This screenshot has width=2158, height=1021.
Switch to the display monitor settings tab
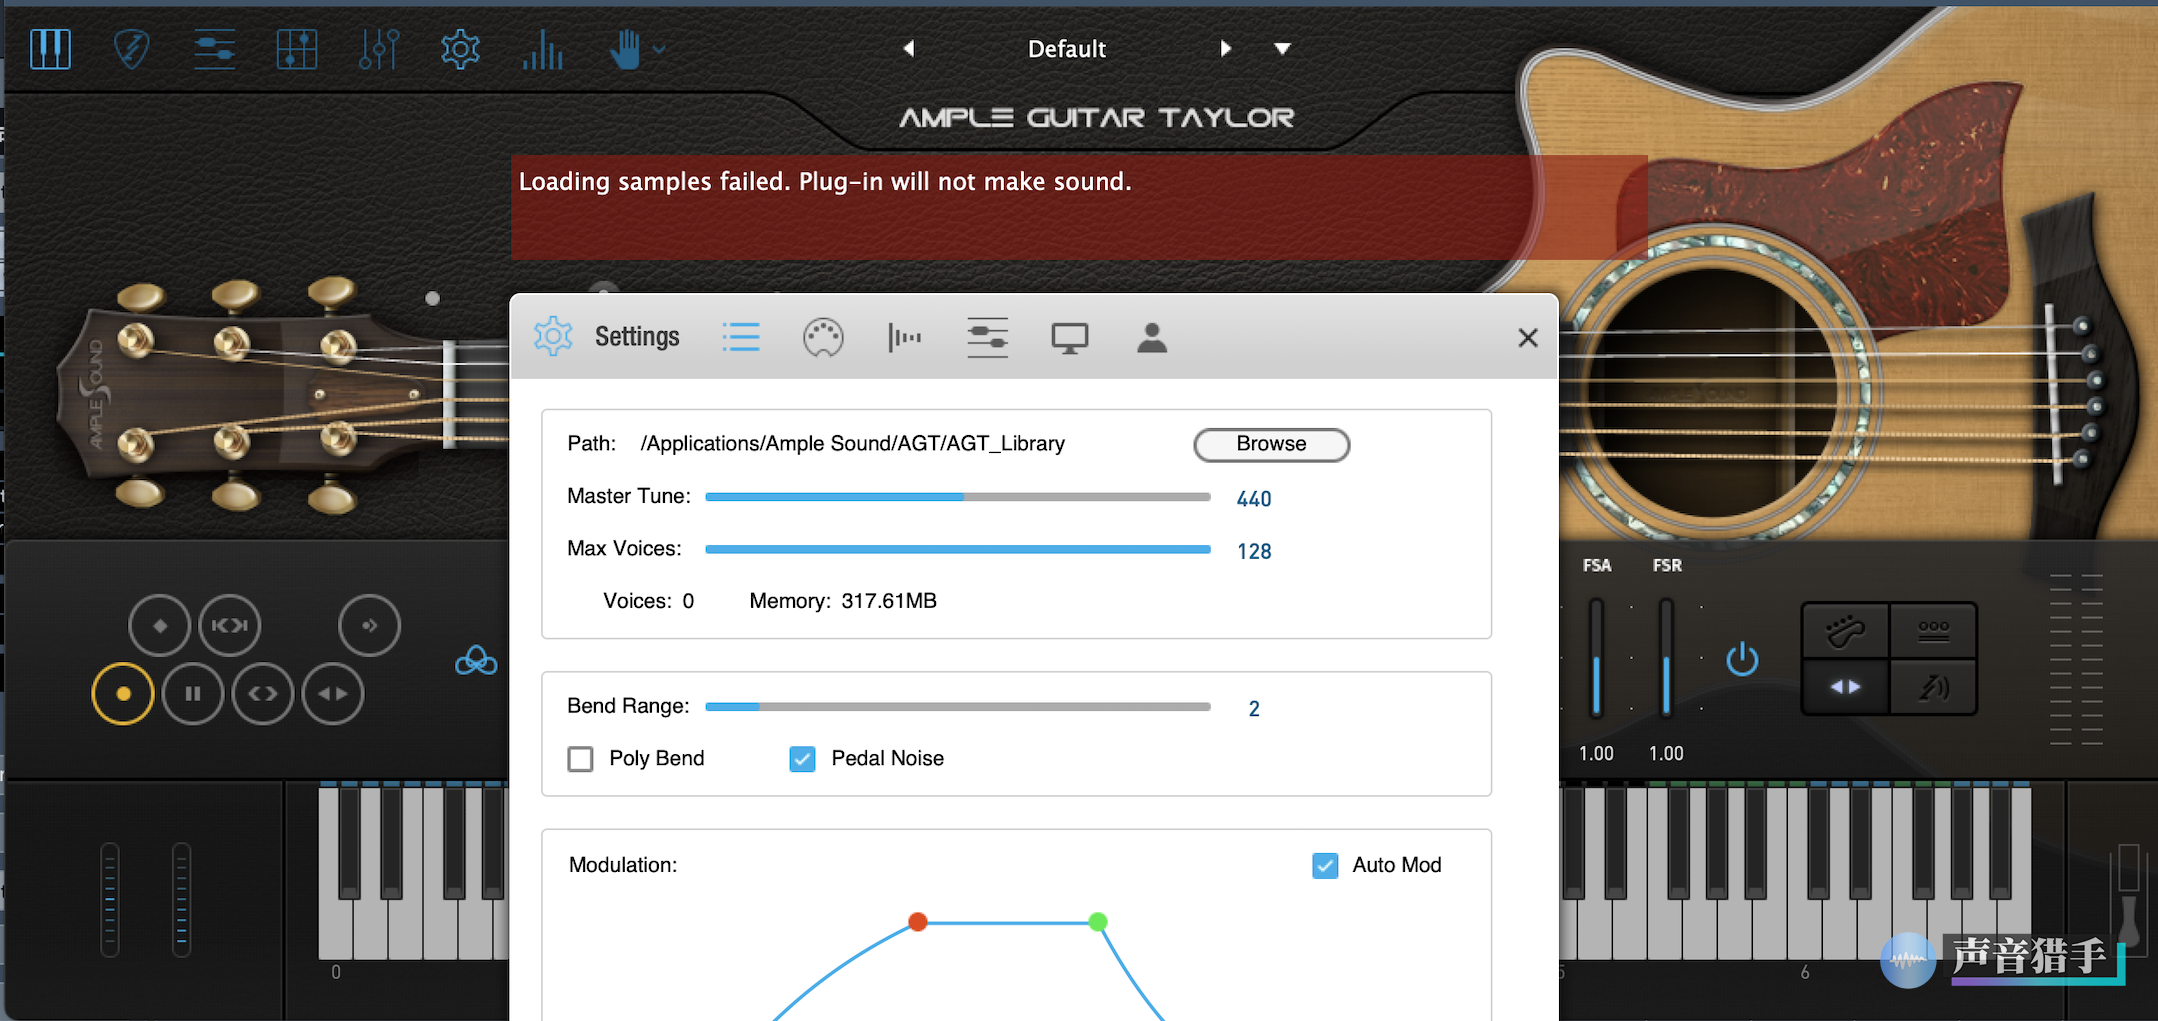[x=1069, y=338]
